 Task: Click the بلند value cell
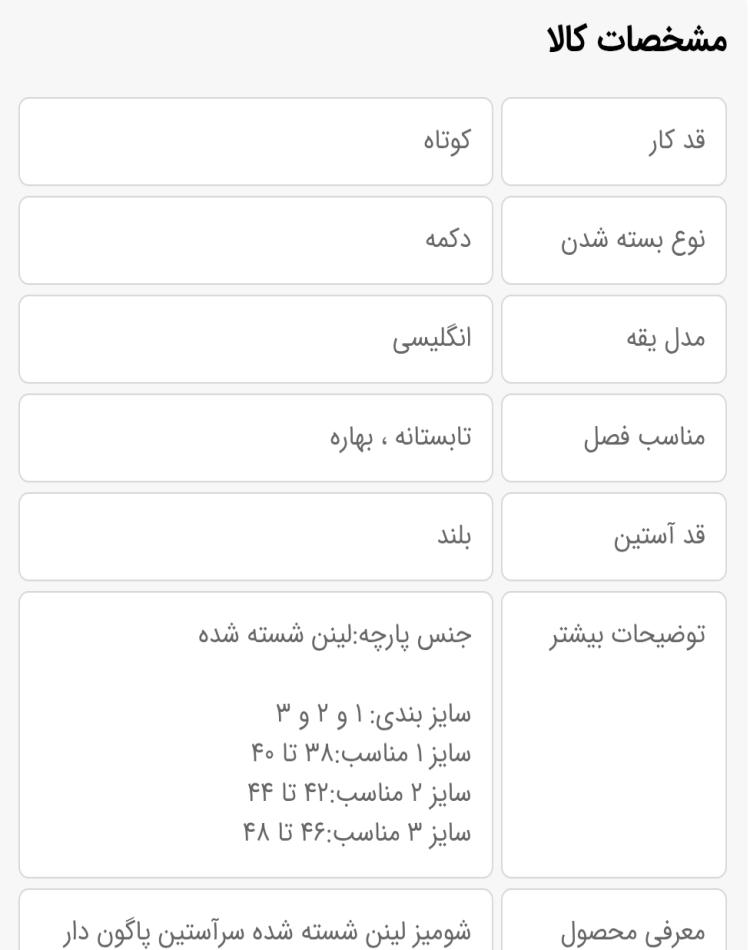click(256, 536)
